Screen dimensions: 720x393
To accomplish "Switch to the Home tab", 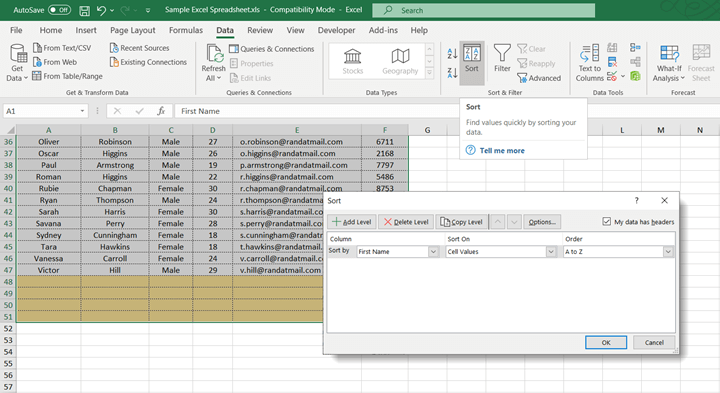I will 51,30.
